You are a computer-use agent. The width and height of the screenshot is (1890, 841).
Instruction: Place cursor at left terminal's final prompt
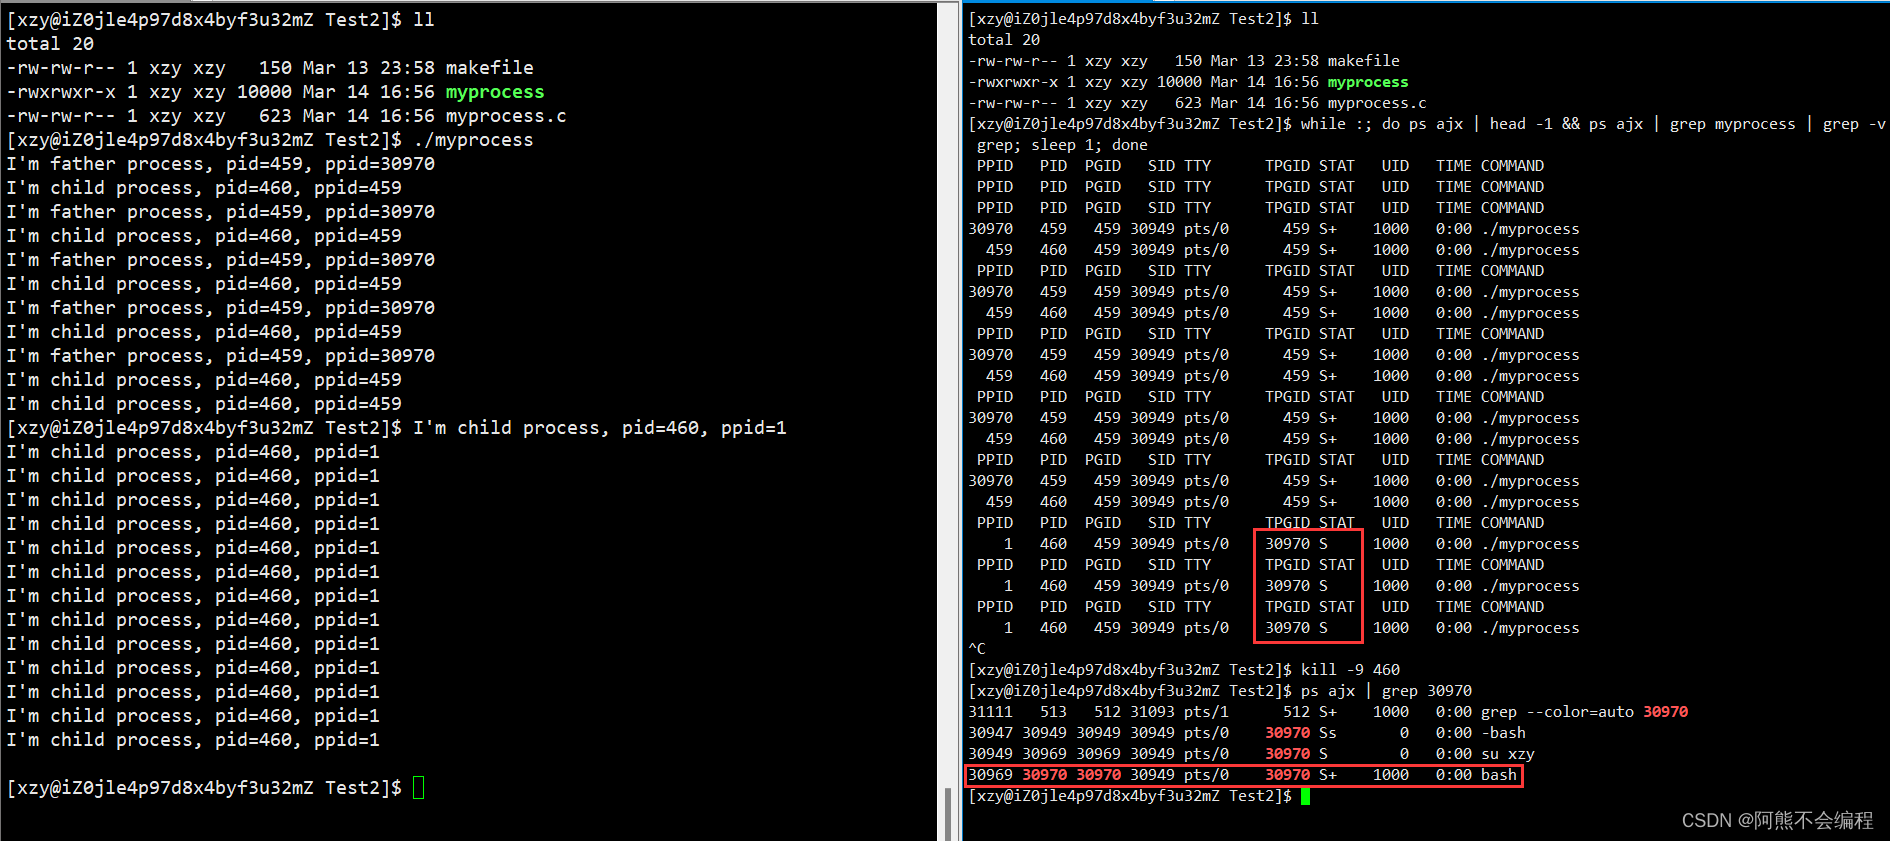point(418,788)
